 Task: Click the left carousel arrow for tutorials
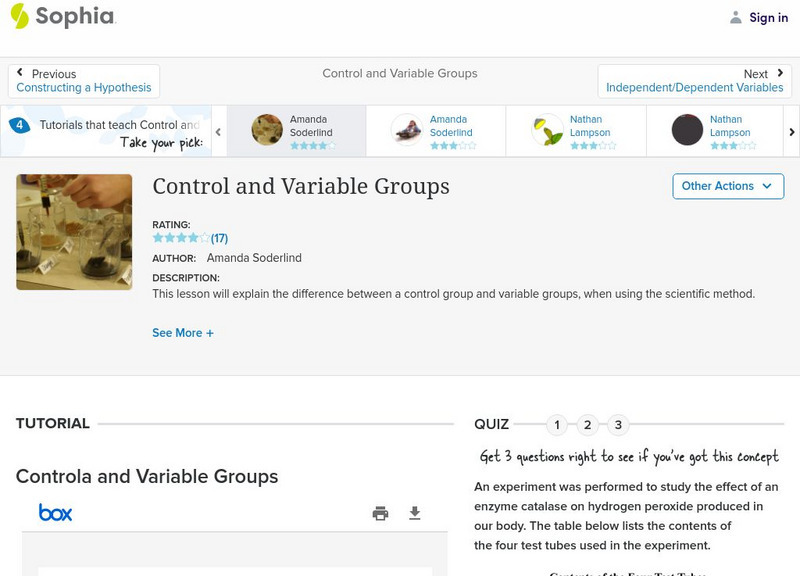218,132
